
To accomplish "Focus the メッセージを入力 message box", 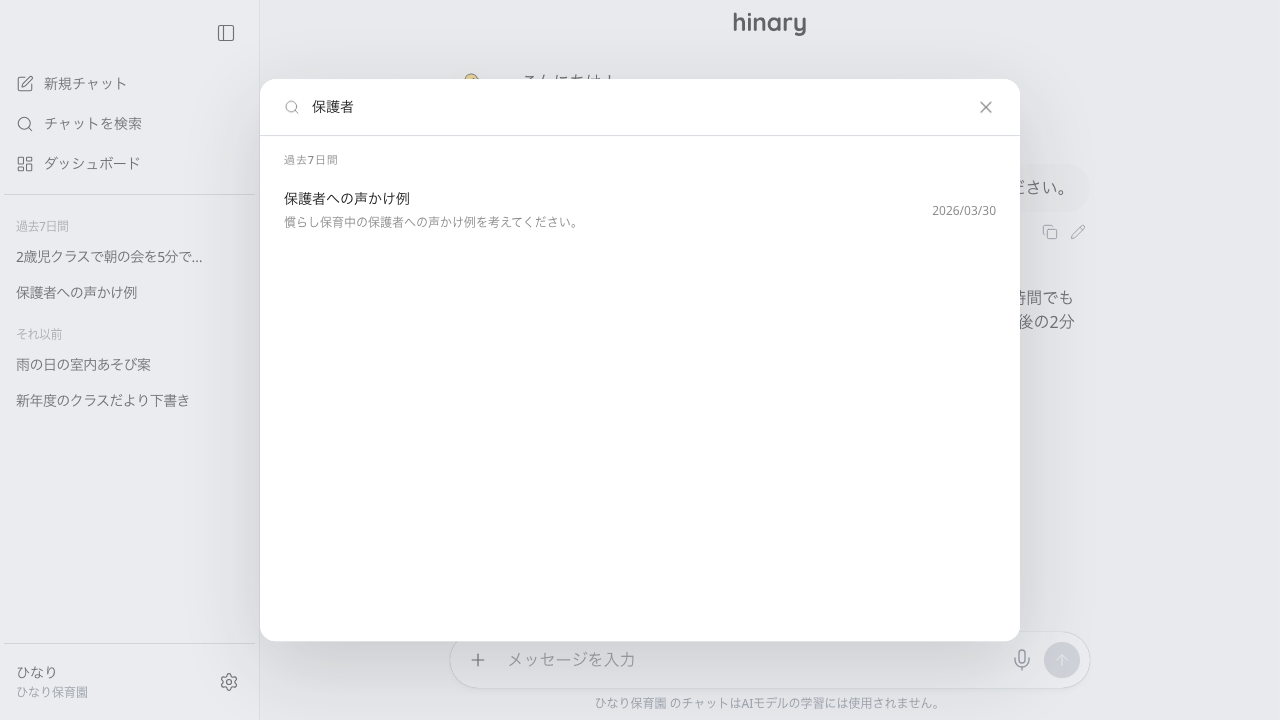I will coord(752,660).
